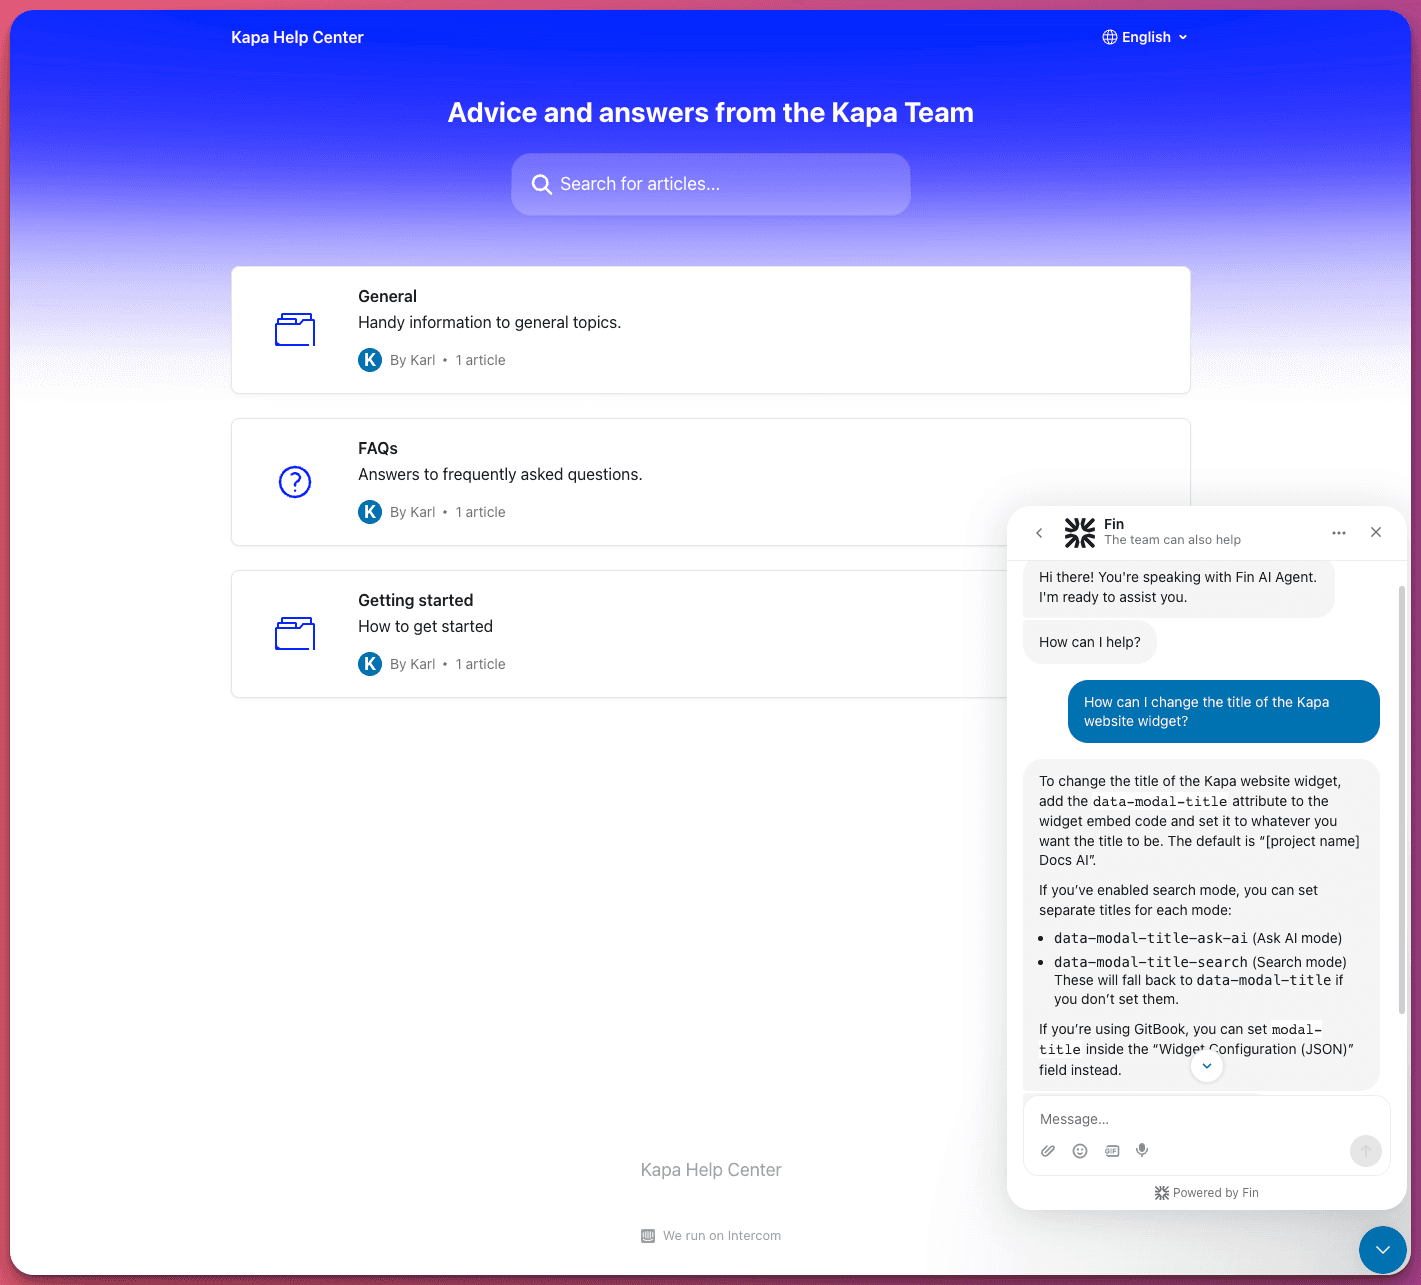Click the Kapa Help Center header link
The image size is (1421, 1285).
297,37
